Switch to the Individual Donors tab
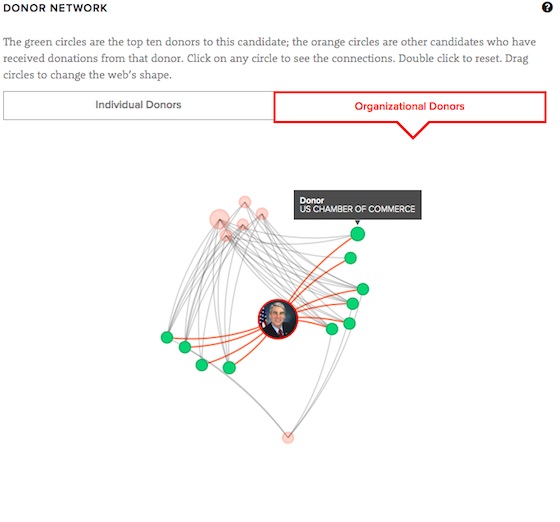 pos(138,105)
